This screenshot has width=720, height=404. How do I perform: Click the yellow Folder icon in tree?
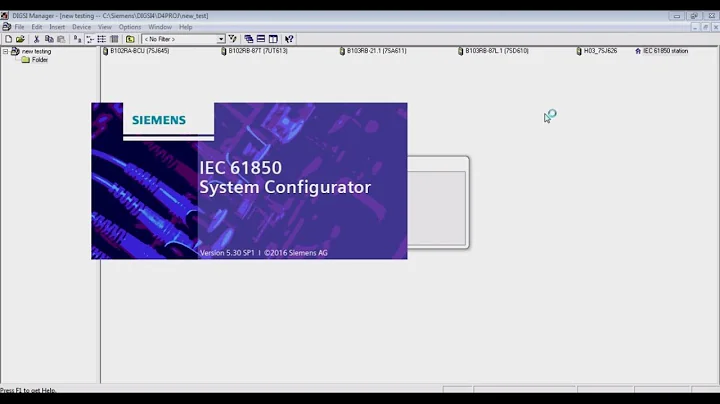coord(26,60)
